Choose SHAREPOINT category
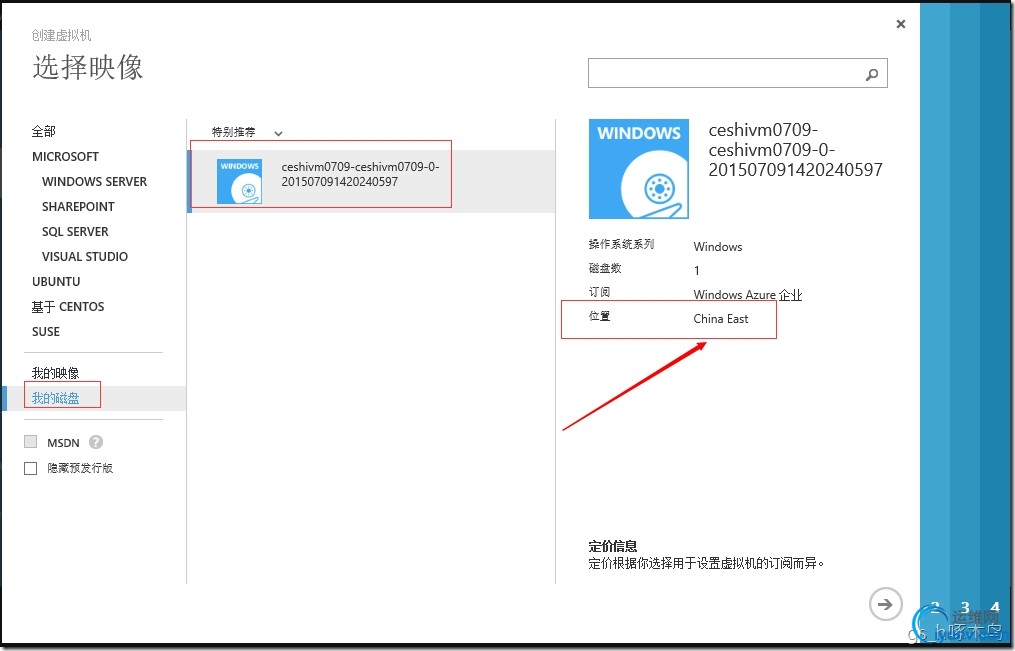1015x651 pixels. point(78,206)
